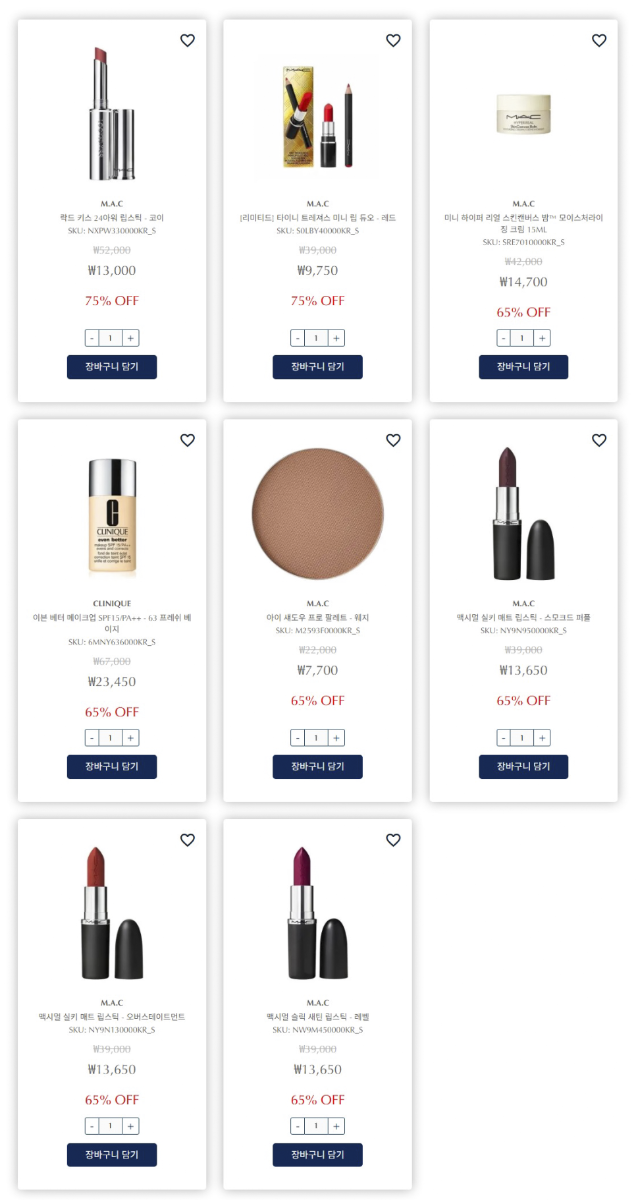This screenshot has height=1200, width=636.
Task: Increase quantity of 락드 키스 lipstick
Action: [x=131, y=338]
